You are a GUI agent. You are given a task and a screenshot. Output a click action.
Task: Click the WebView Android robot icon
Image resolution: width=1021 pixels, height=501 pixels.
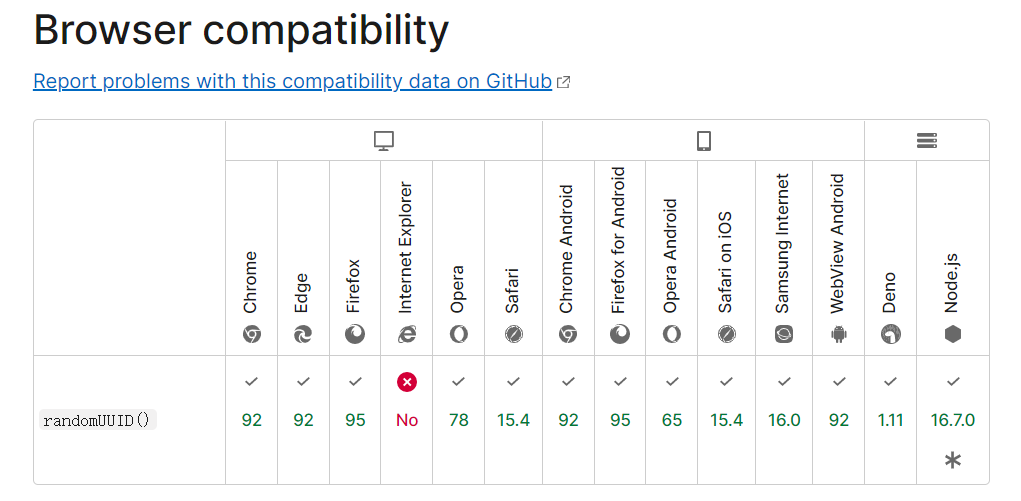(839, 335)
